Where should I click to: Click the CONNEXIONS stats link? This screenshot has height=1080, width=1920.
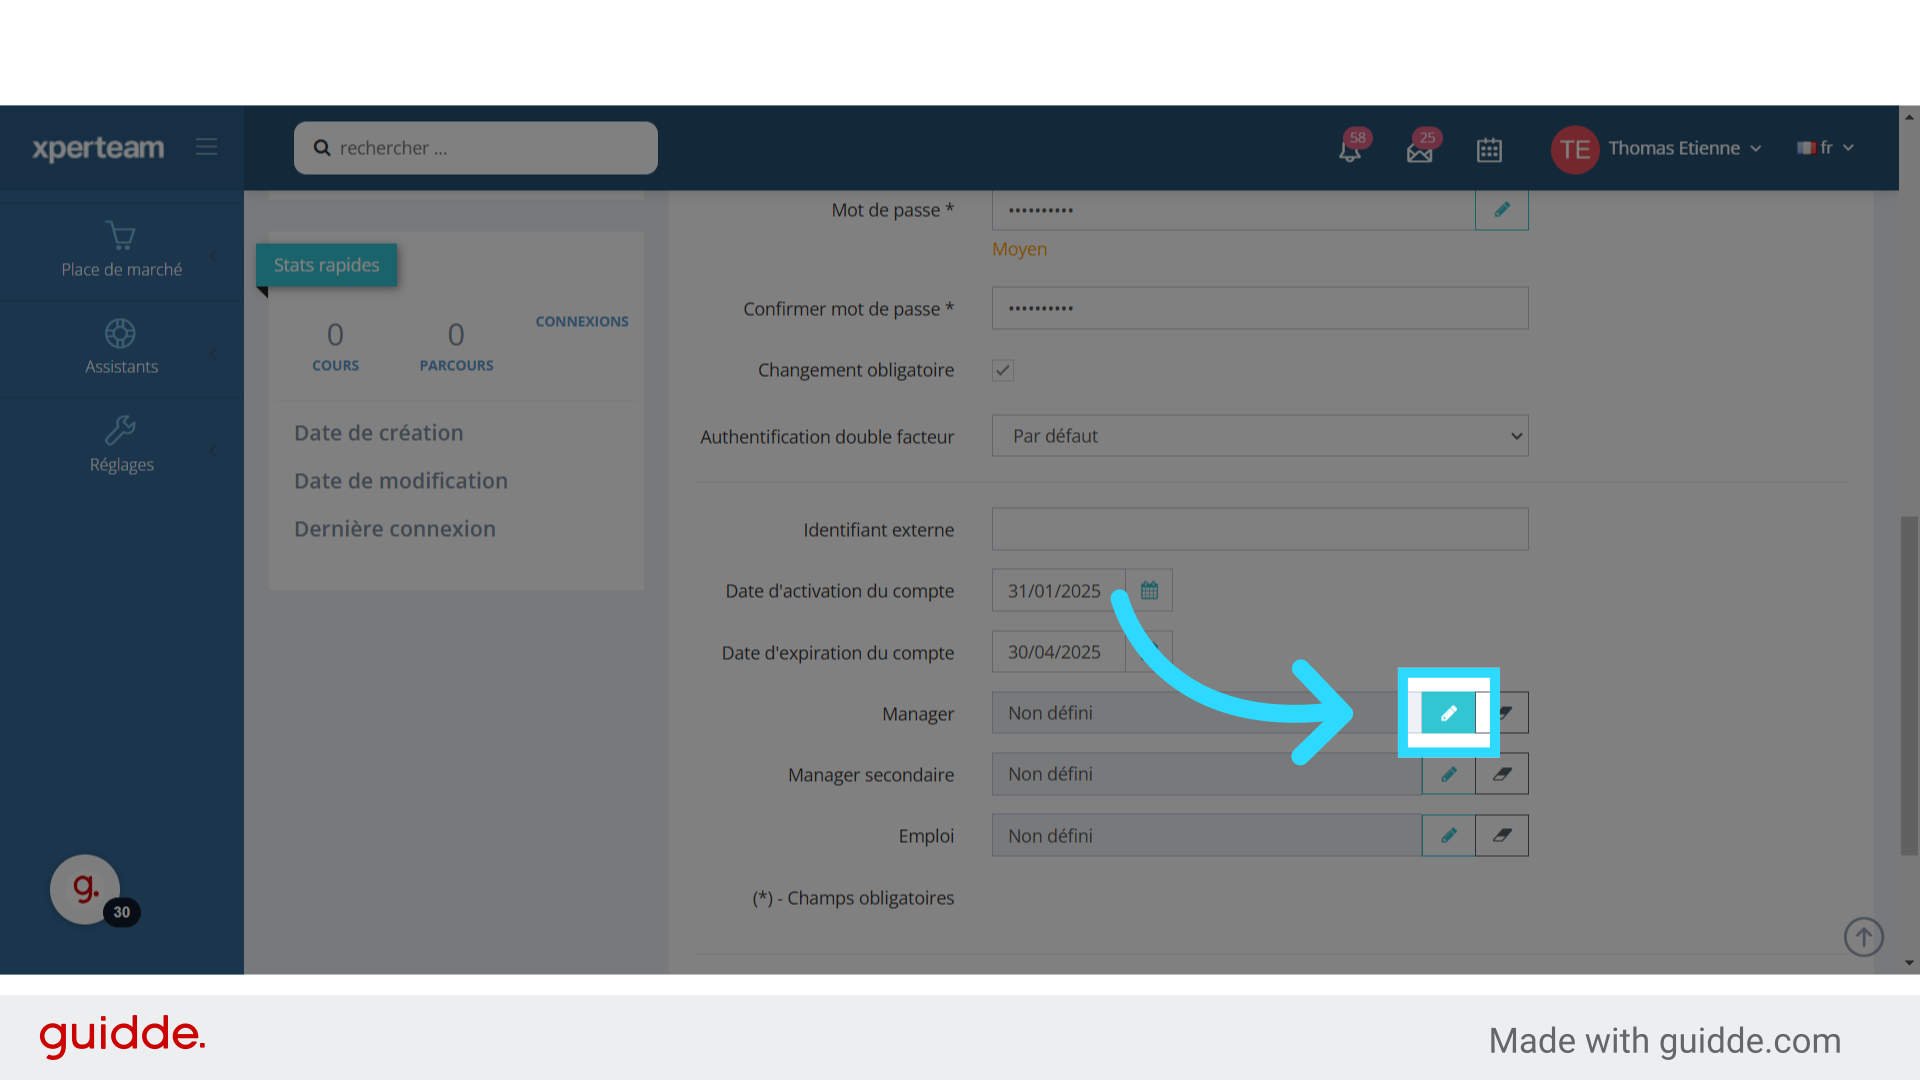(x=582, y=321)
